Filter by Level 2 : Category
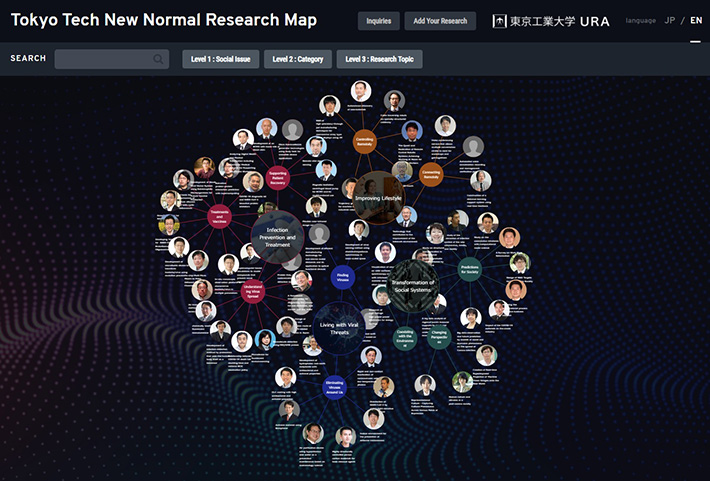Screen dimensions: 710x481 click(x=298, y=59)
